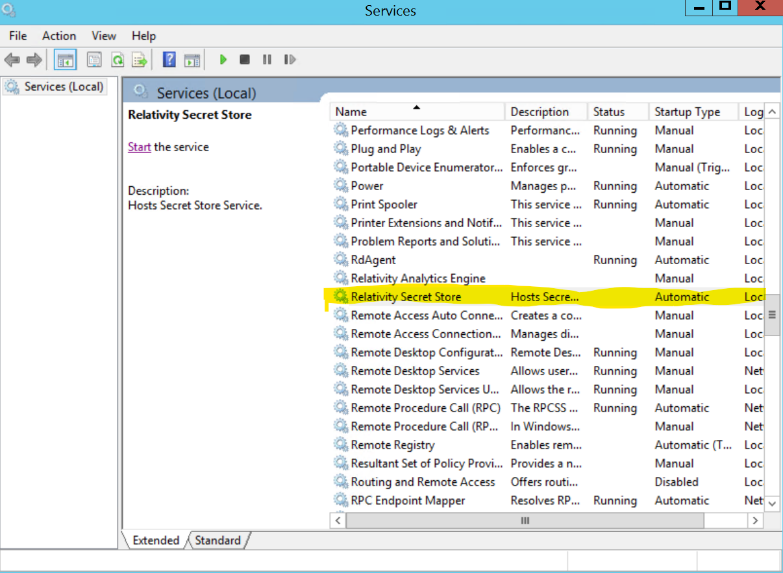Image resolution: width=783 pixels, height=573 pixels.
Task: Click the Restart Service toolbar icon
Action: coord(290,60)
